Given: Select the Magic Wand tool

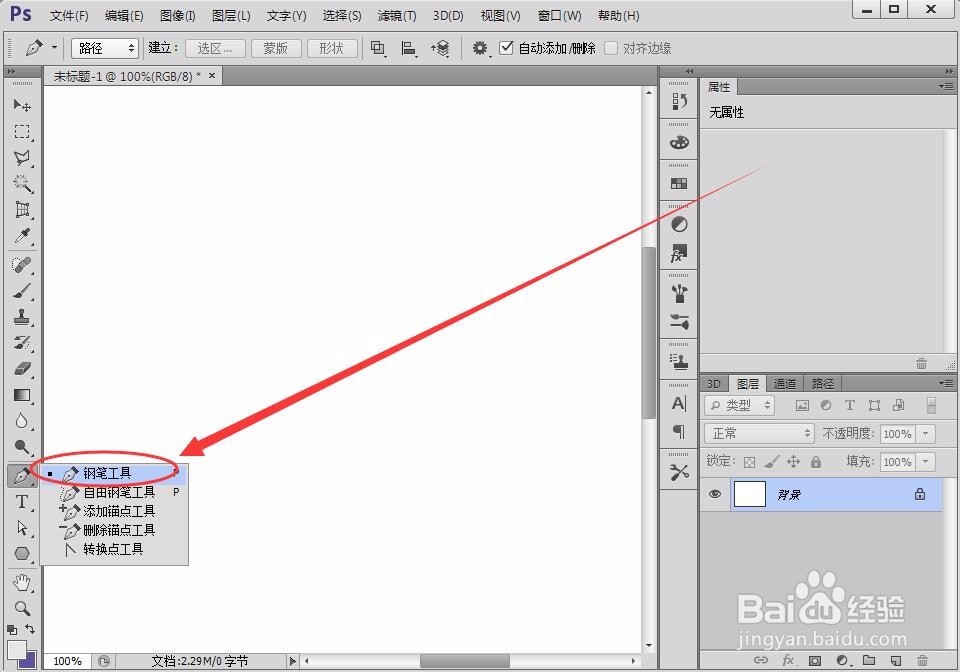Looking at the screenshot, I should (x=22, y=183).
